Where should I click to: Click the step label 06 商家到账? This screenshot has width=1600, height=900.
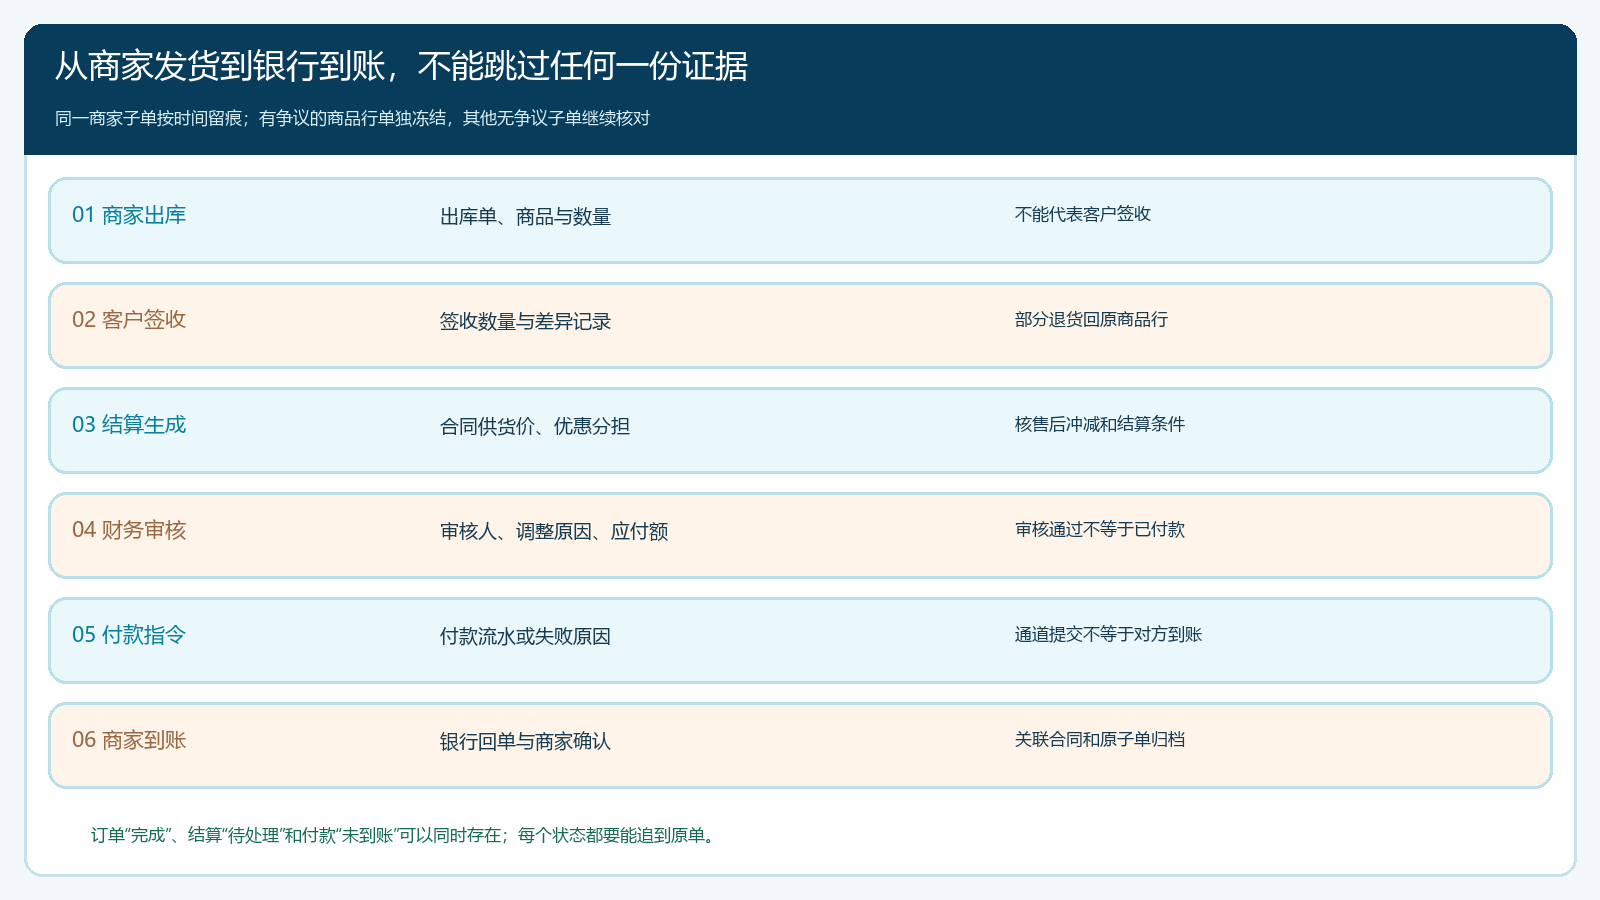129,740
